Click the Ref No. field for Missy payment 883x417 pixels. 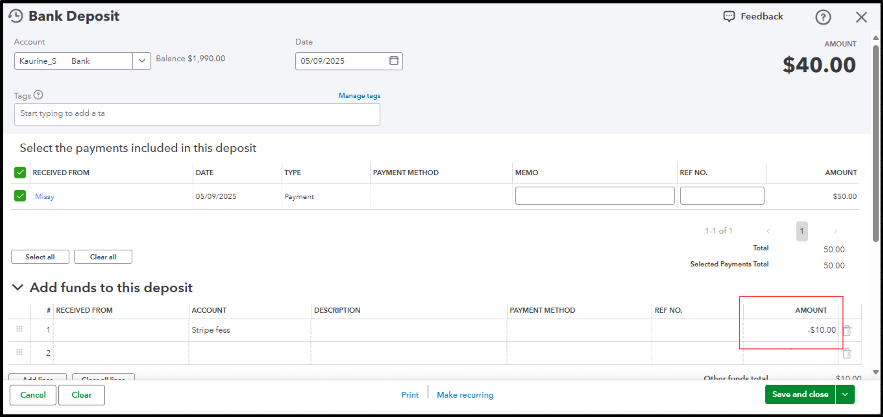coord(722,196)
